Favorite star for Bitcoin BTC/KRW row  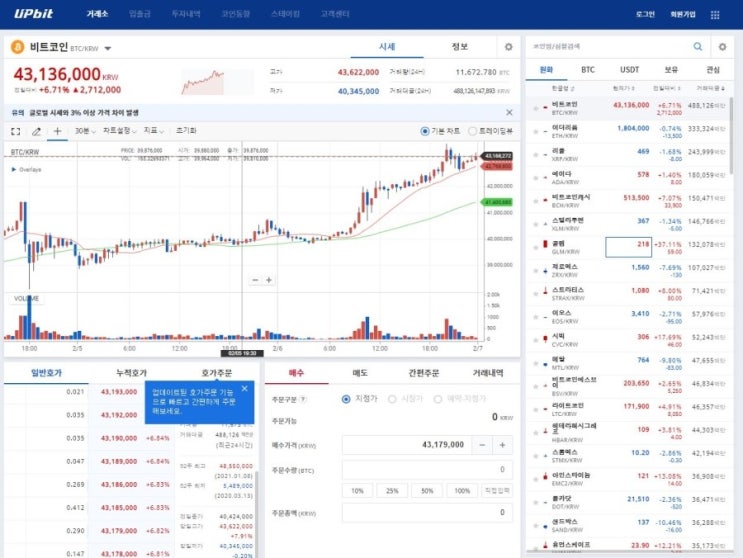point(536,108)
